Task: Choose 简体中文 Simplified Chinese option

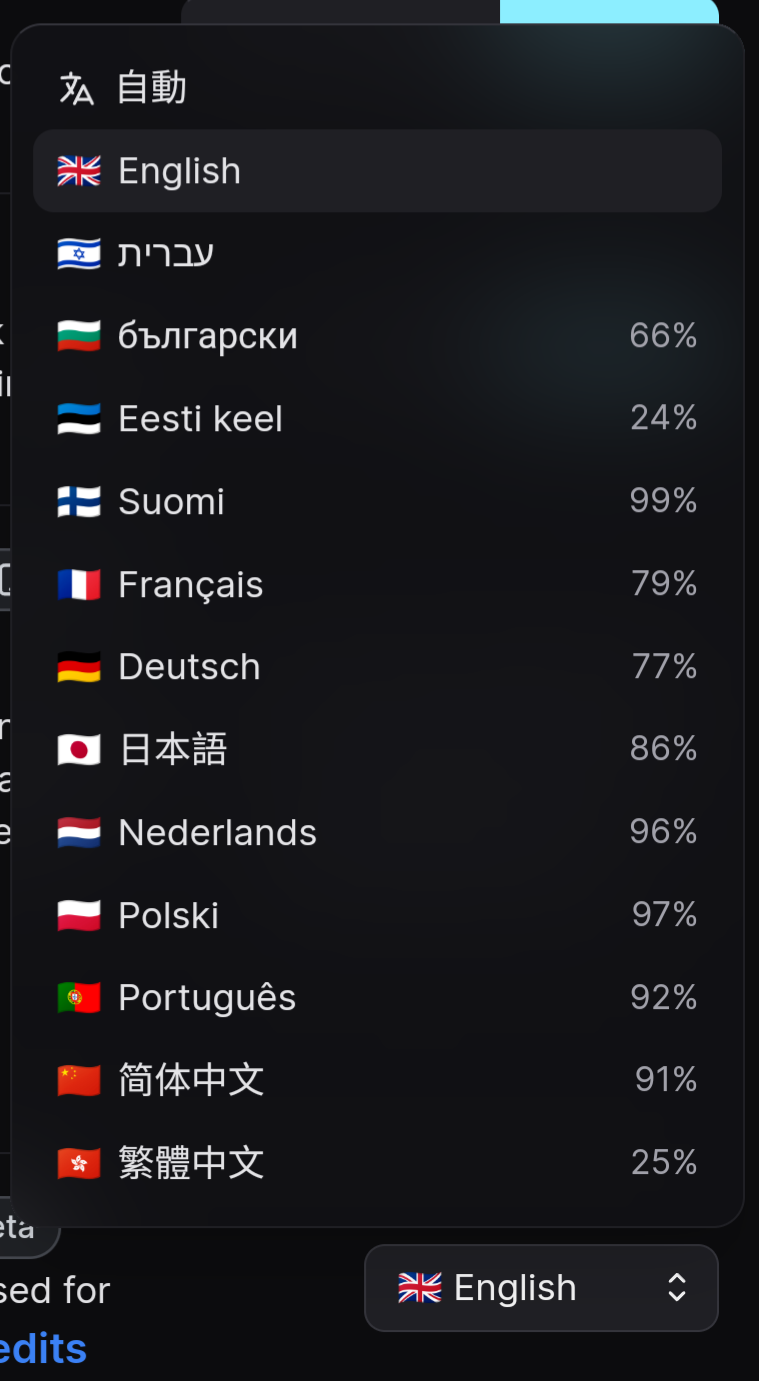Action: coord(378,1080)
